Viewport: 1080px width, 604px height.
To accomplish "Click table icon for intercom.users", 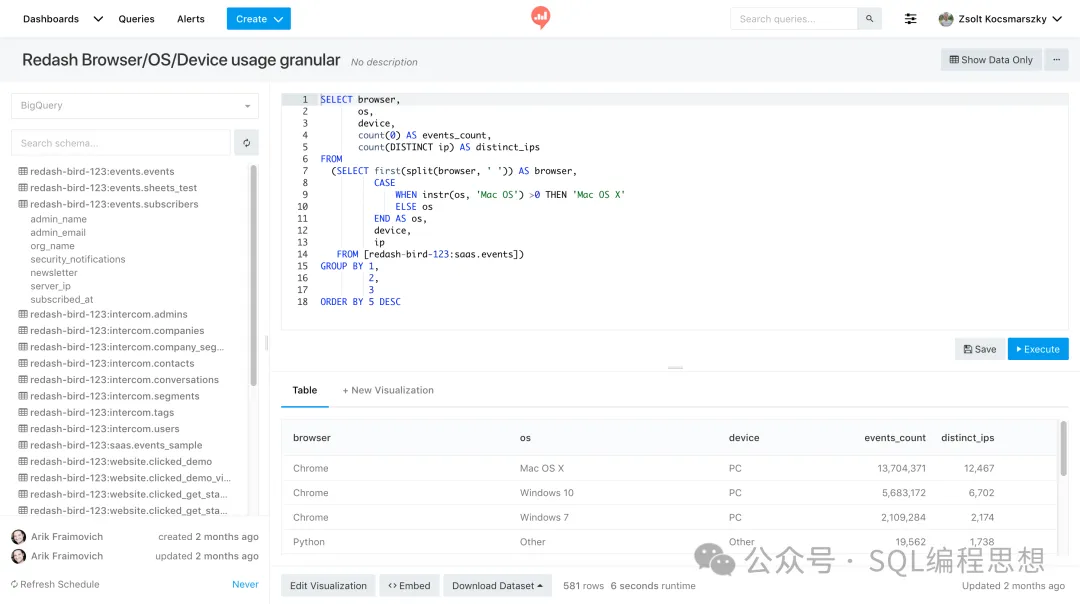I will click(x=23, y=428).
